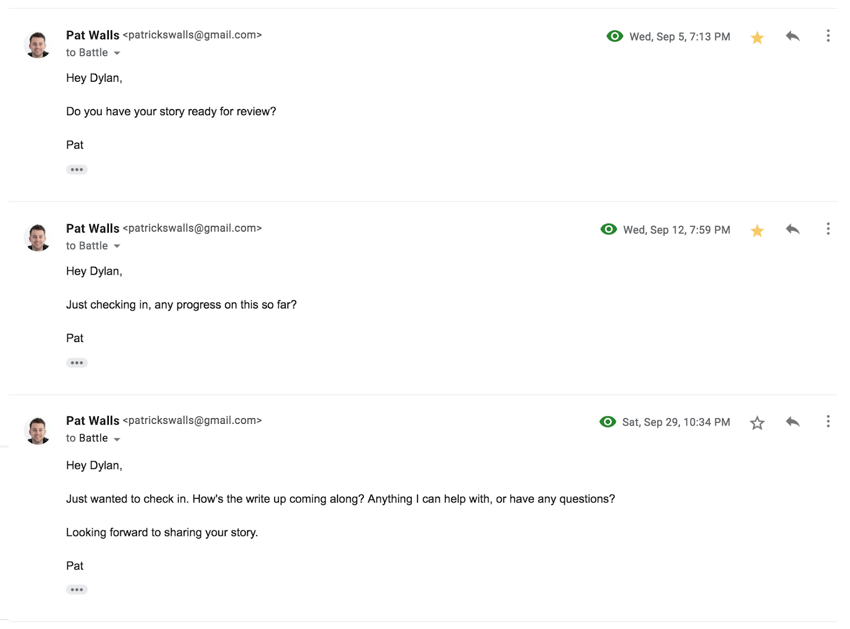850x629 pixels.
Task: Reply to the Sep 5 email
Action: [792, 36]
